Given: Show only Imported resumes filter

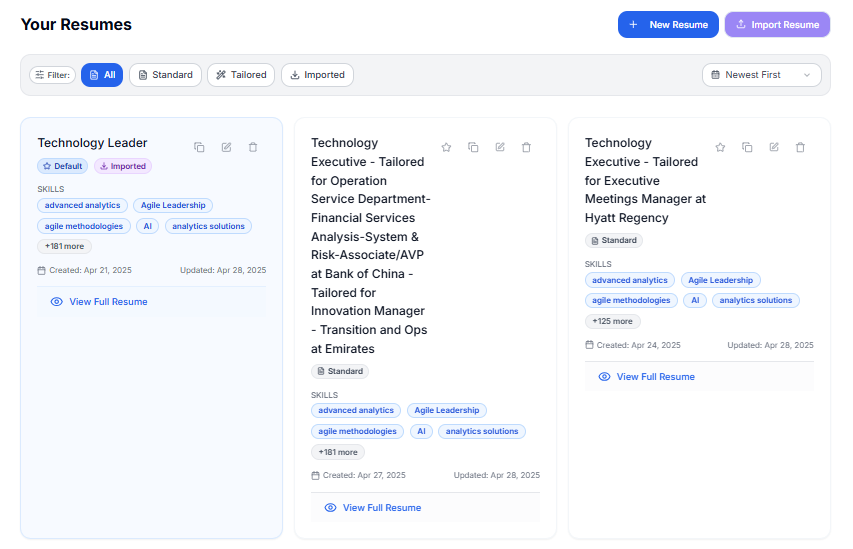Looking at the screenshot, I should click(x=317, y=75).
